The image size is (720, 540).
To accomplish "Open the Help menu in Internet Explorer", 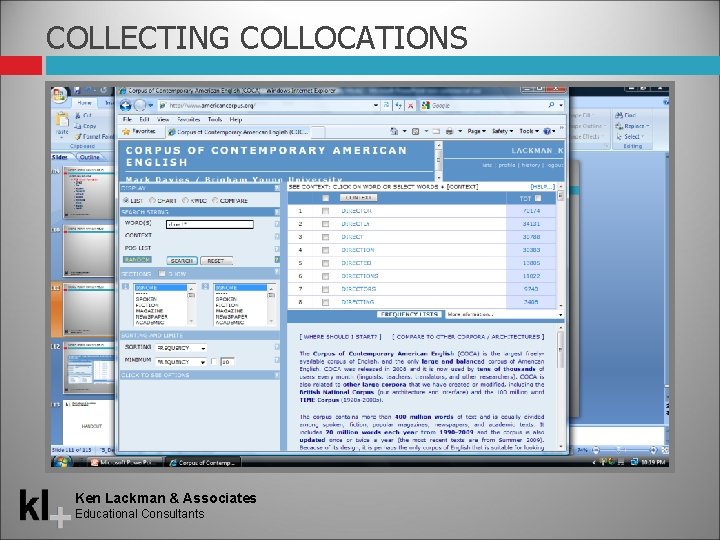I will click(236, 119).
